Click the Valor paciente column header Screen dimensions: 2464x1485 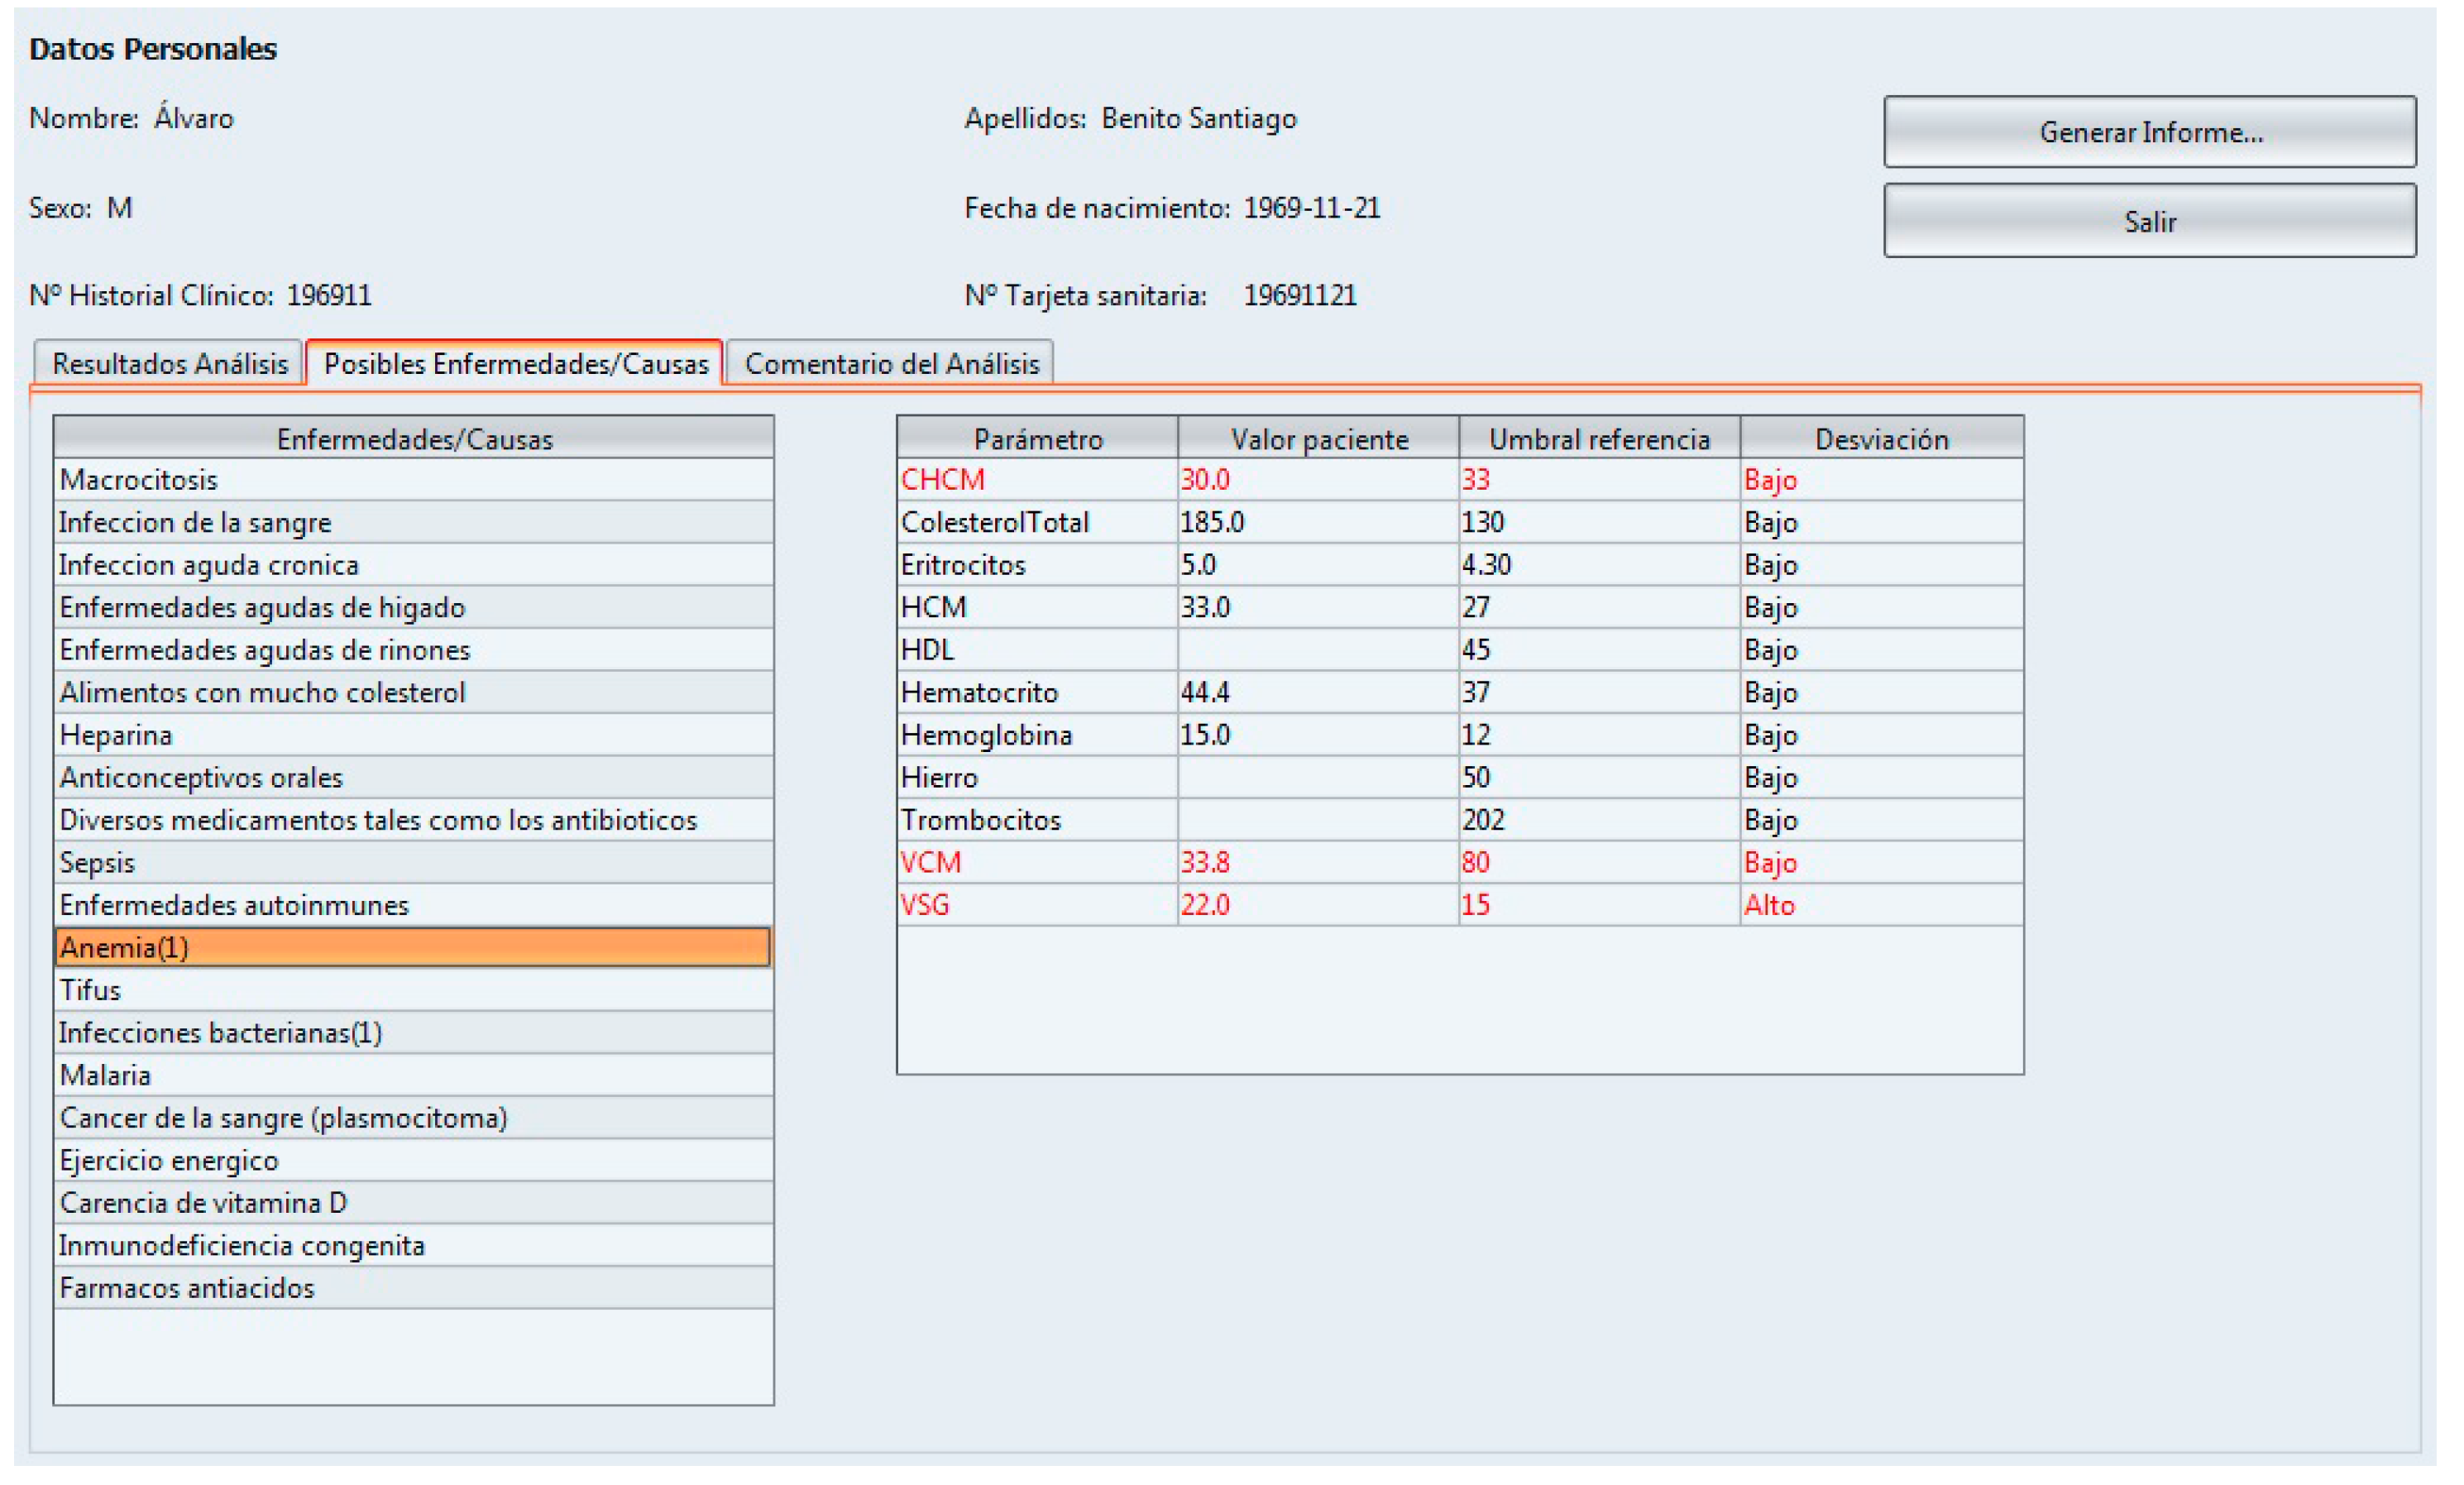coord(1318,438)
